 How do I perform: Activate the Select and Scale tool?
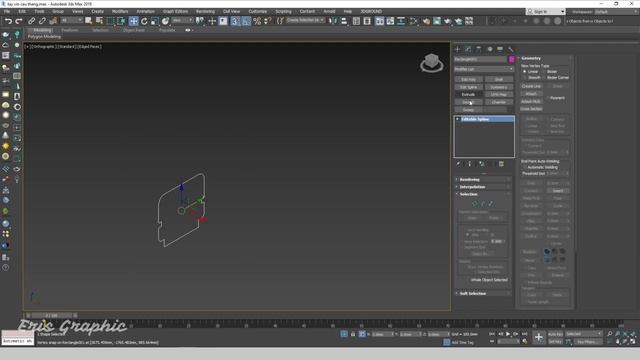pos(155,21)
